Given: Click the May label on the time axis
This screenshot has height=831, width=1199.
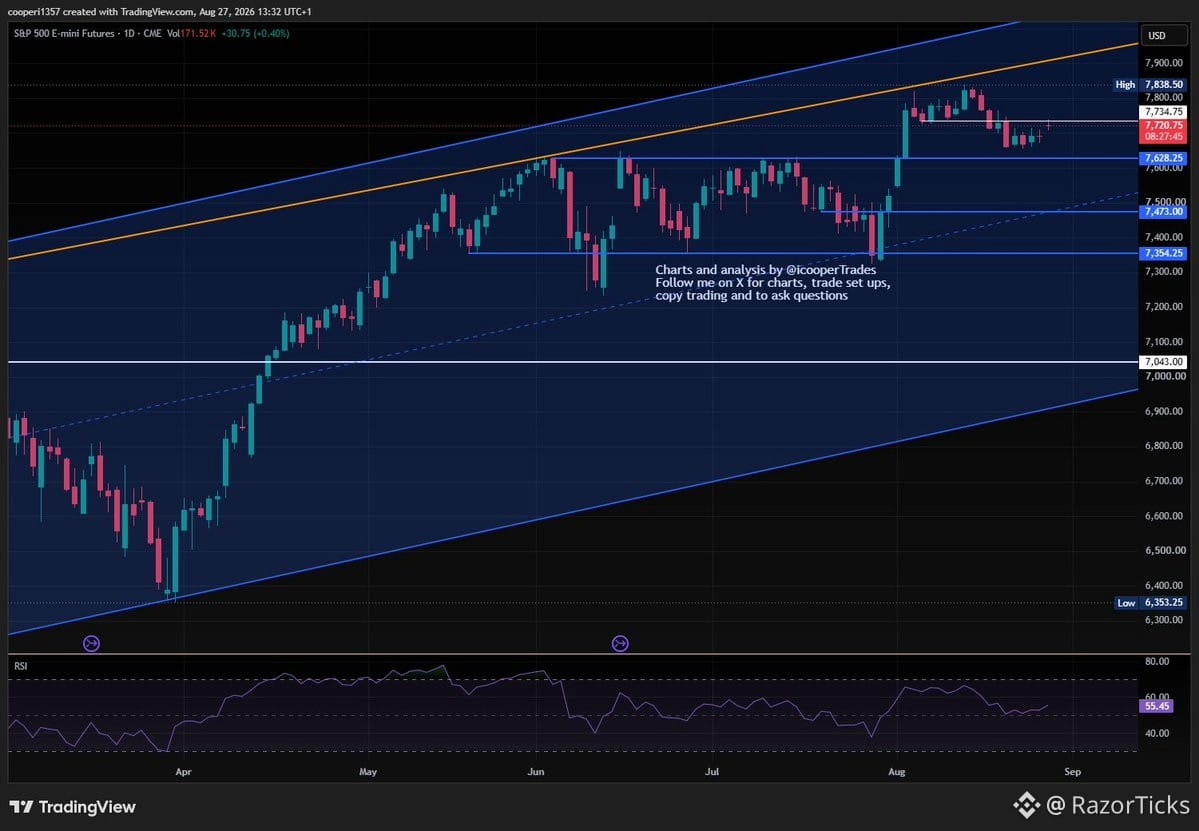Looking at the screenshot, I should pyautogui.click(x=368, y=771).
